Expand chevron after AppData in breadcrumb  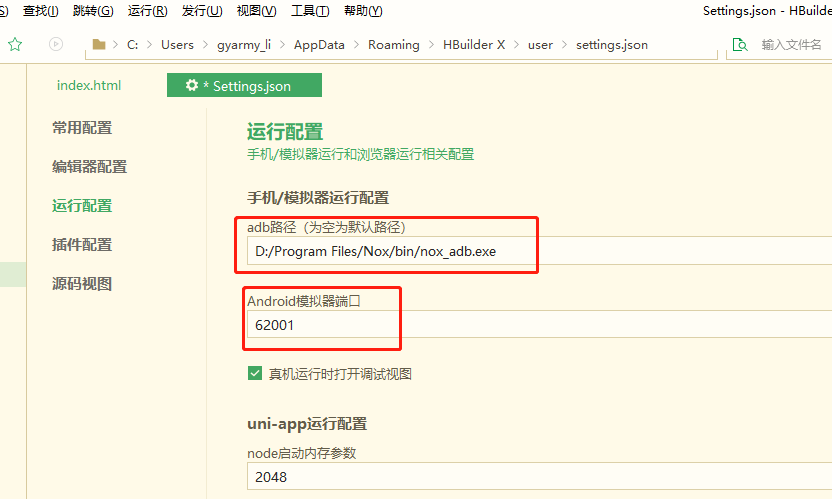coord(357,45)
